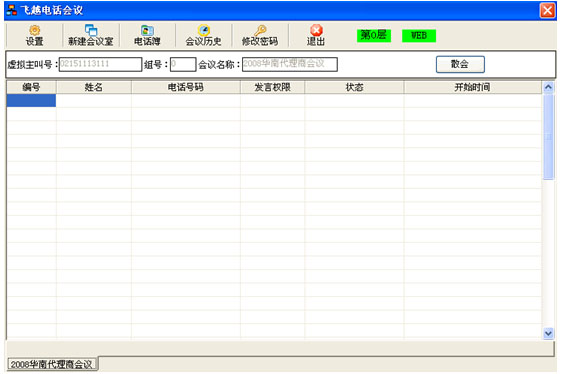The width and height of the screenshot is (566, 374).
Task: Click the 电话号码 column header
Action: 186,87
